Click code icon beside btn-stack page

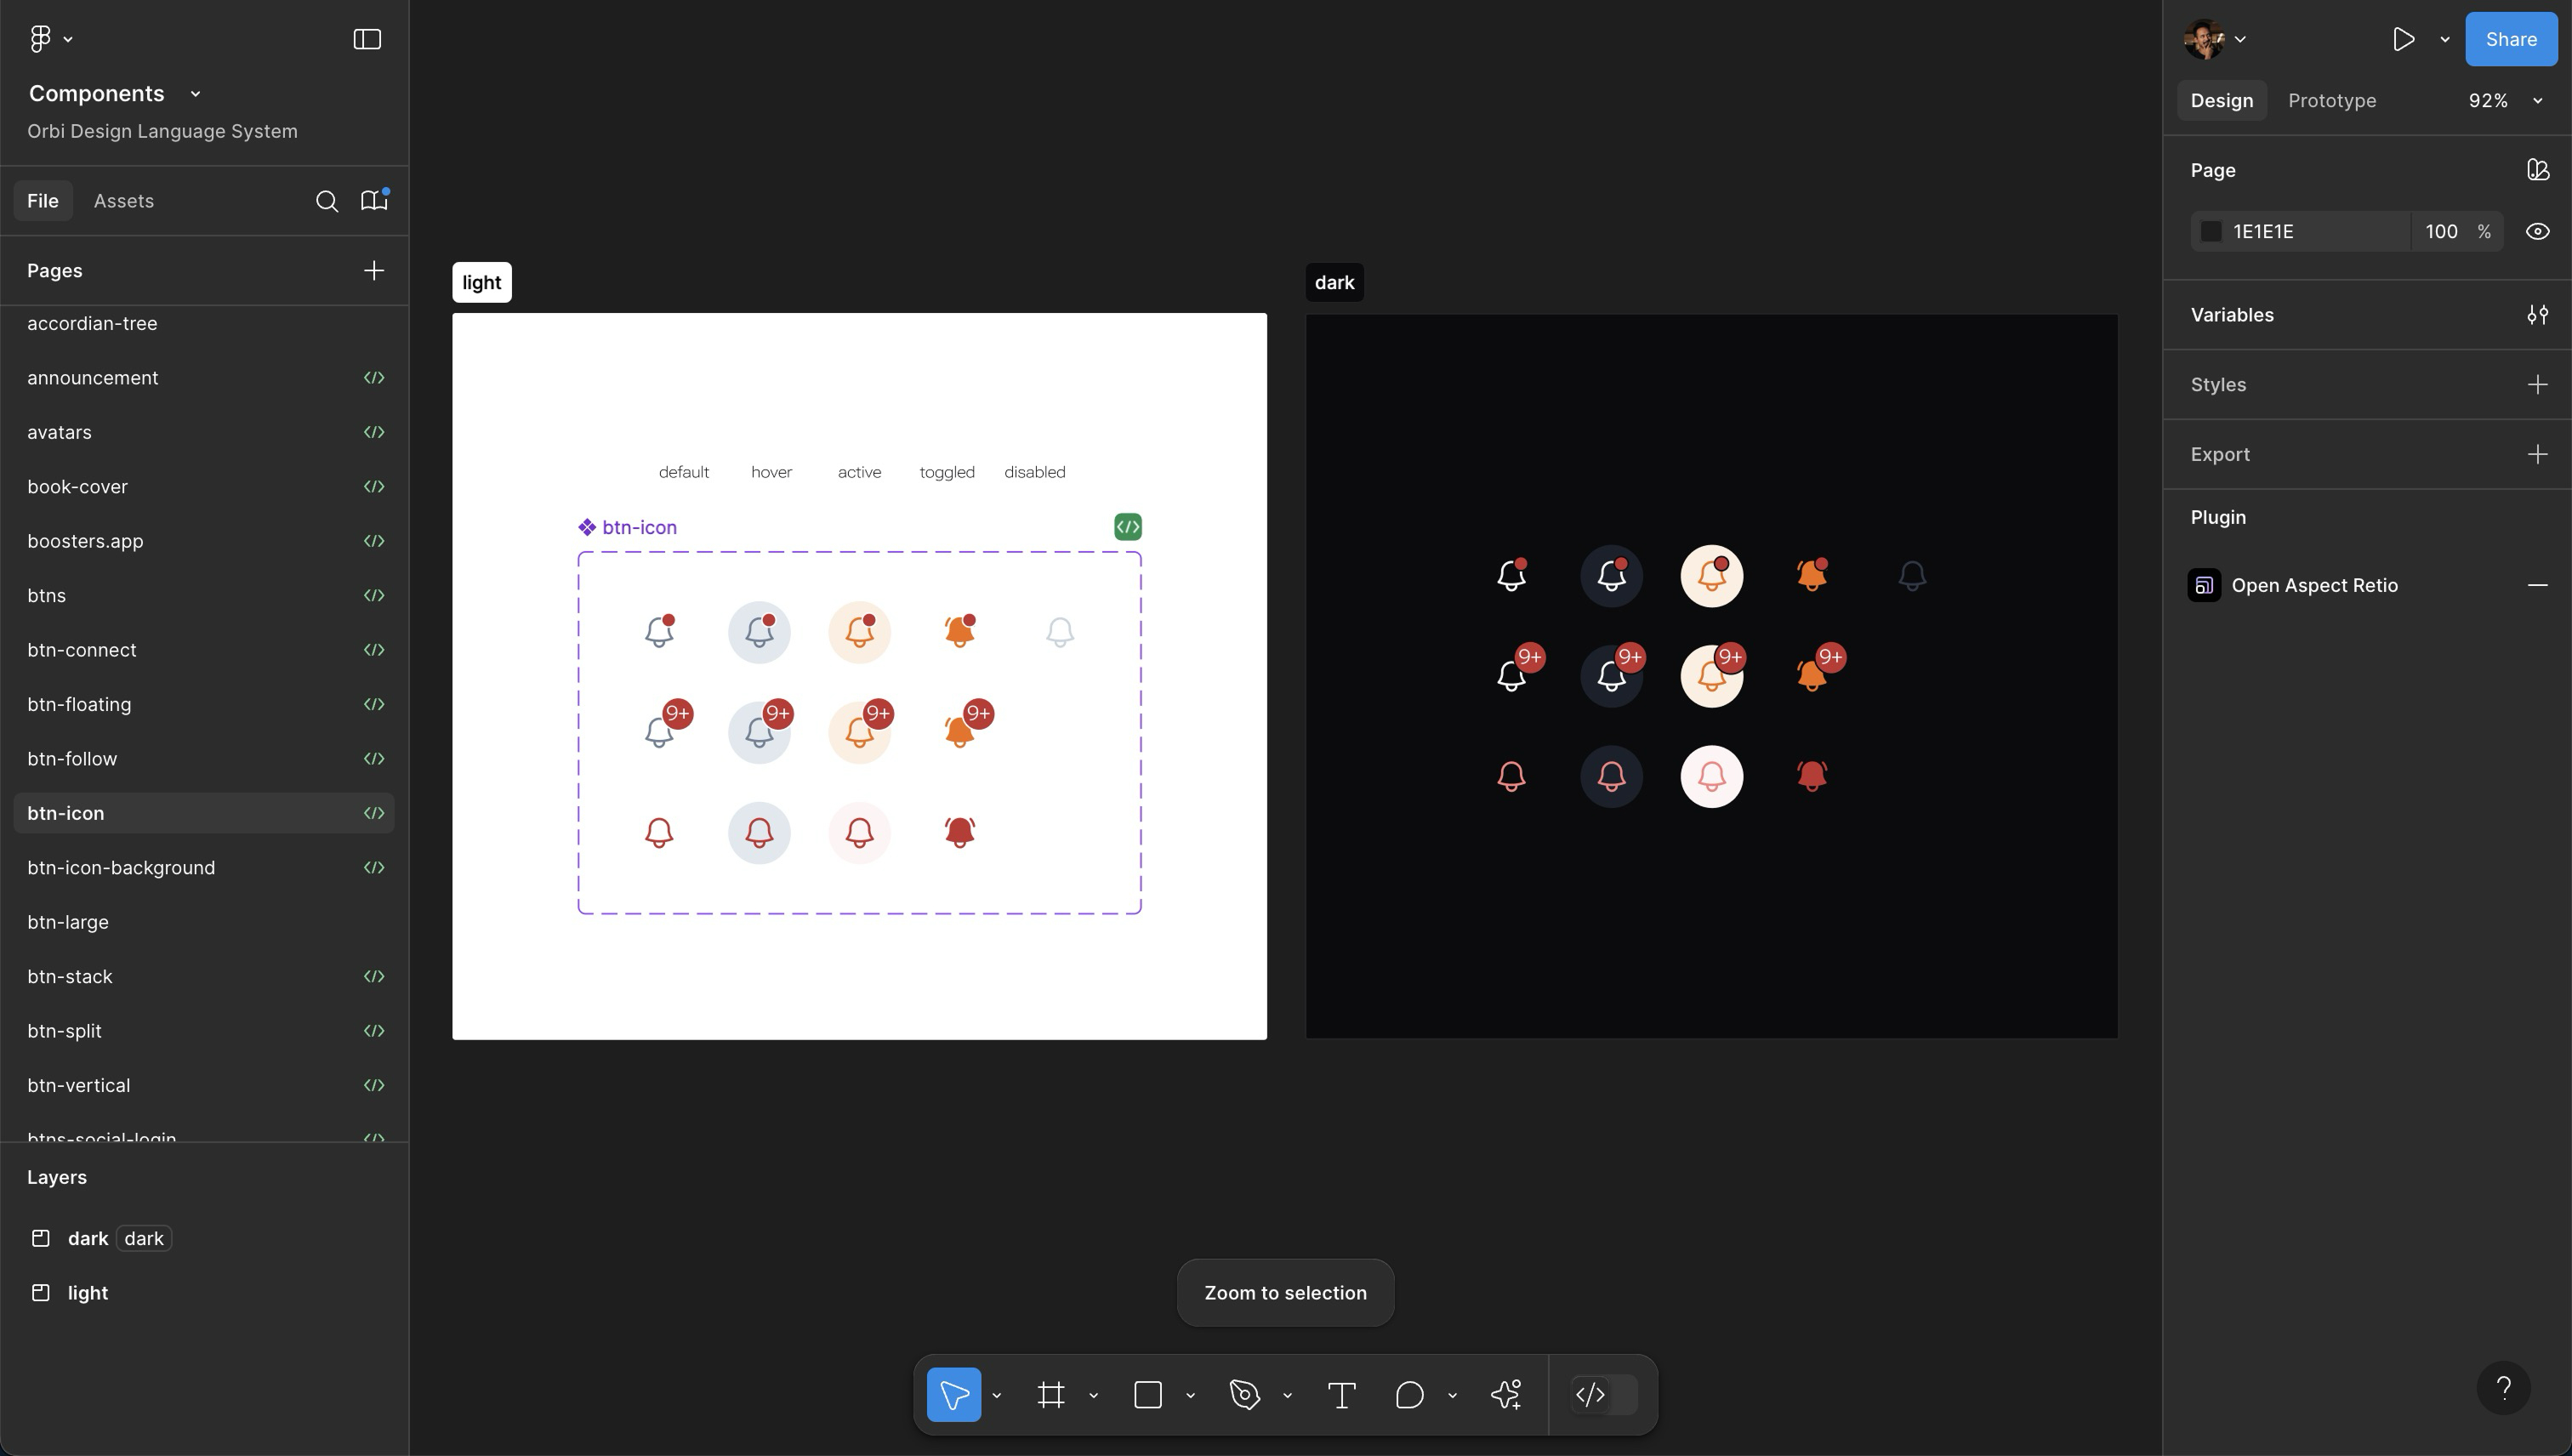(374, 977)
